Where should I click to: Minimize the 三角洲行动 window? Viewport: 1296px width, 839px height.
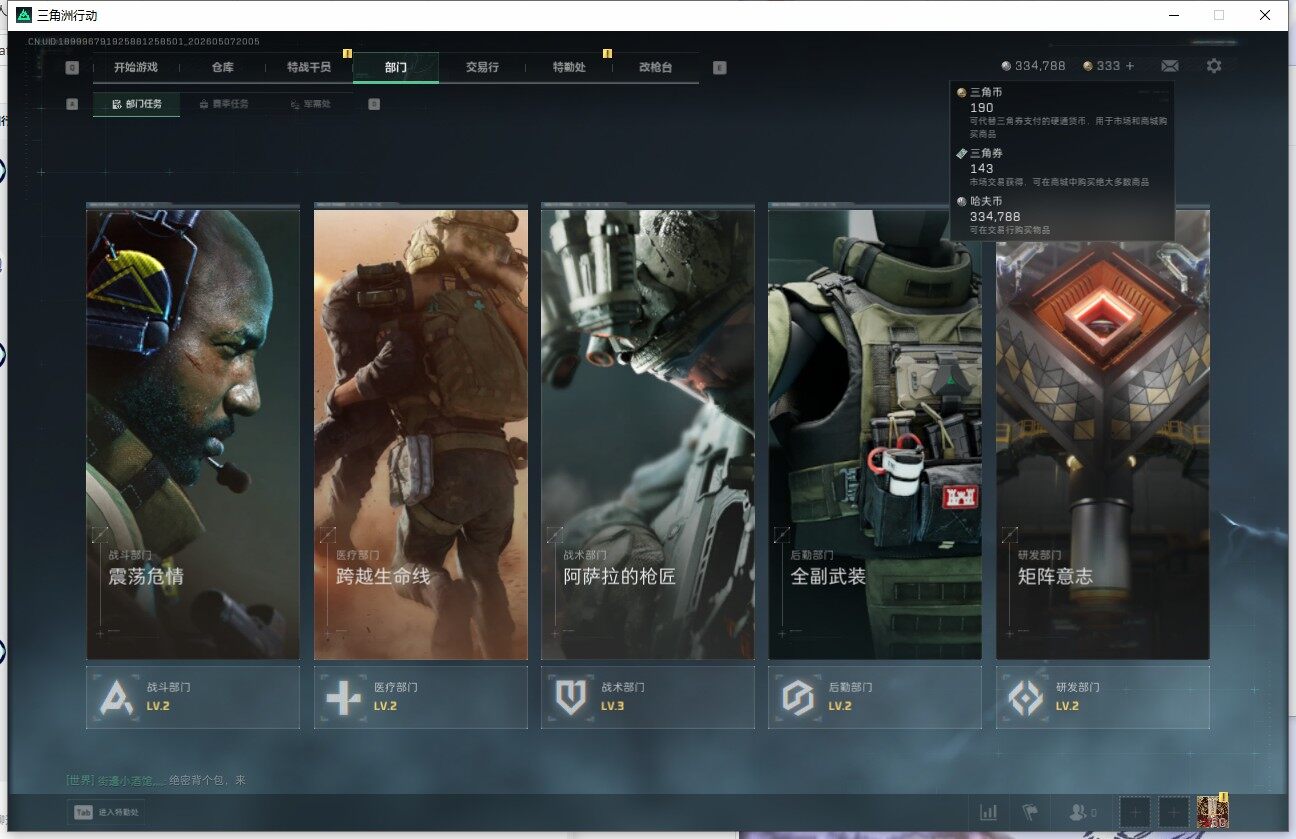1175,15
